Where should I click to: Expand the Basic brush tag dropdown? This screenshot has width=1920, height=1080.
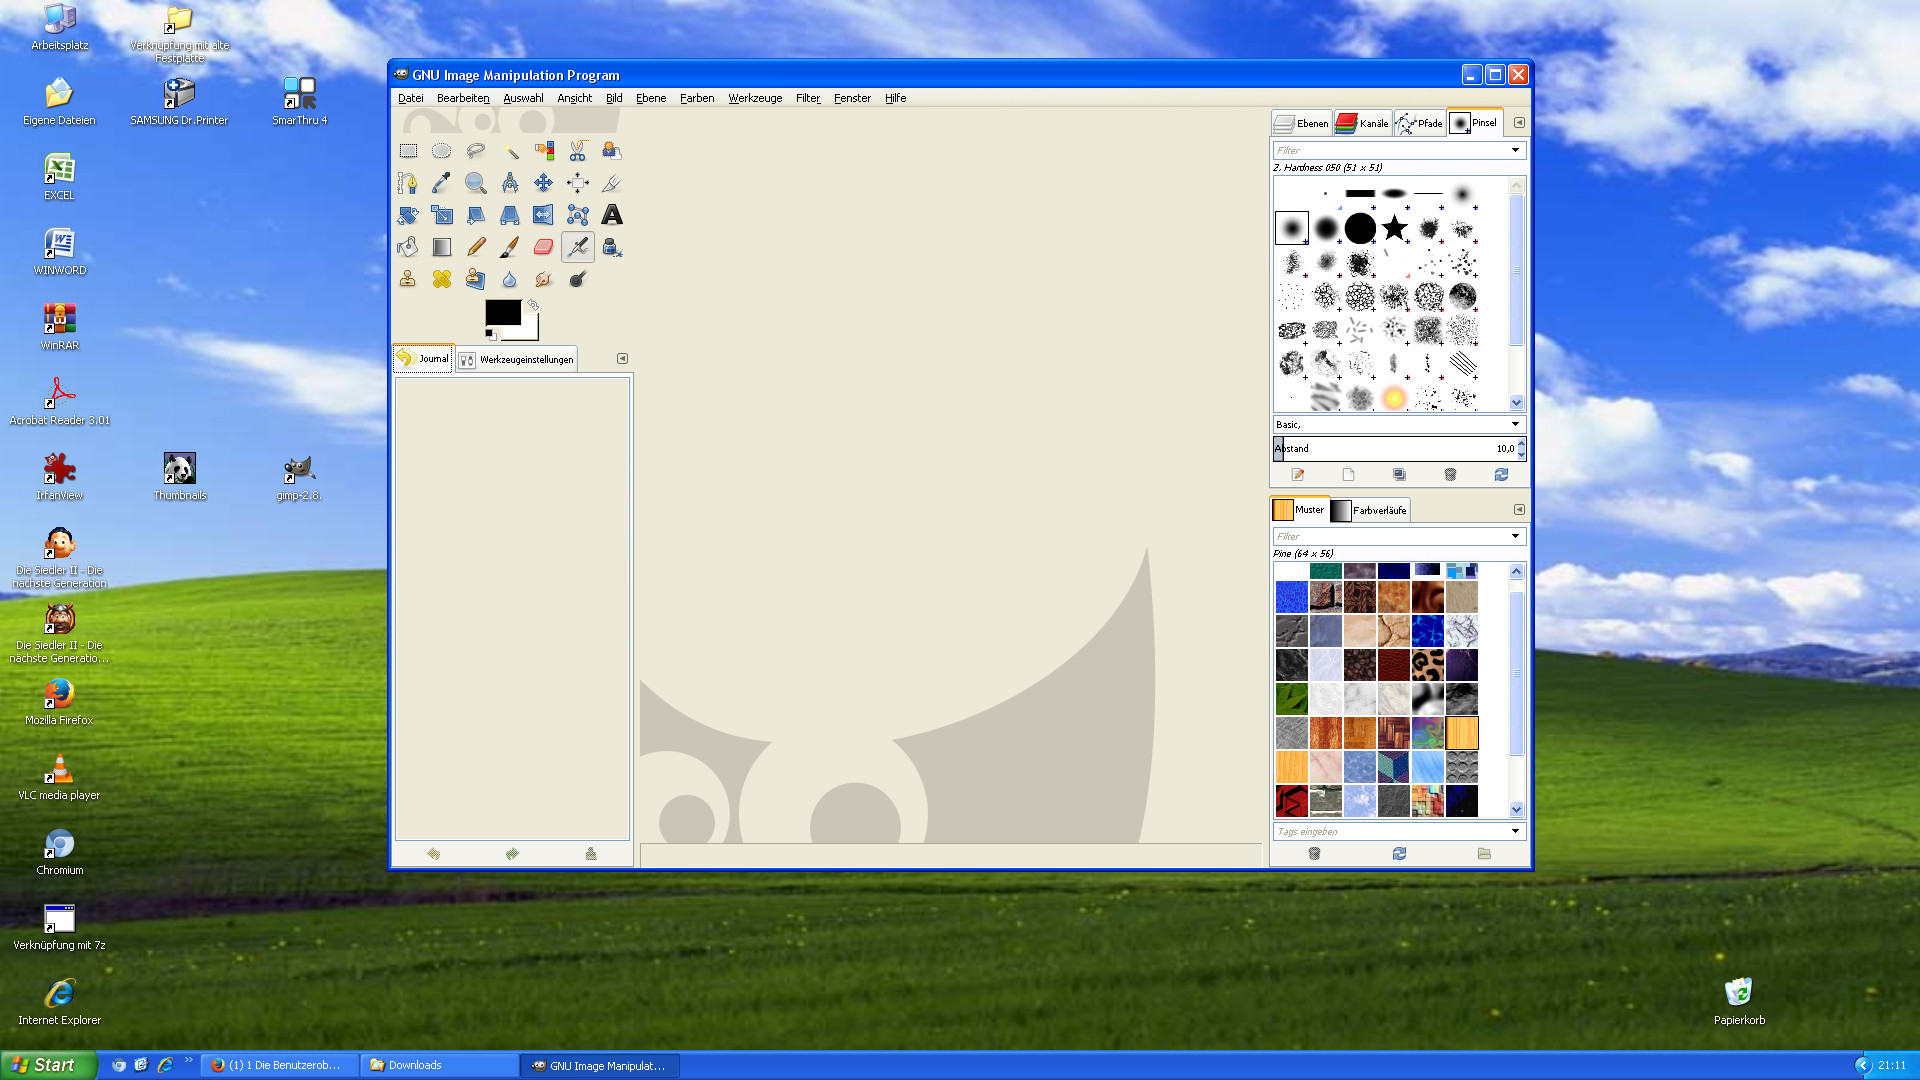[1515, 424]
